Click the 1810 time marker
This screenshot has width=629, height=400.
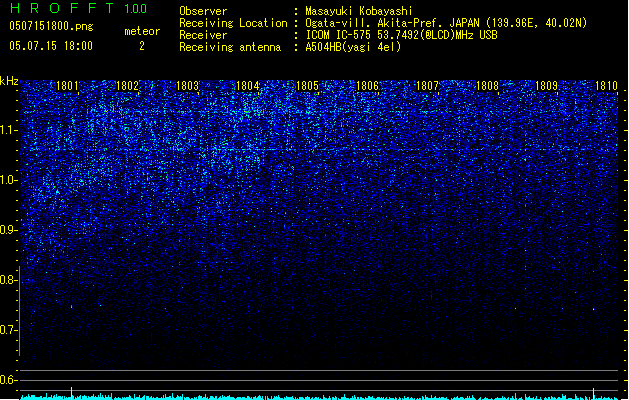pos(607,86)
